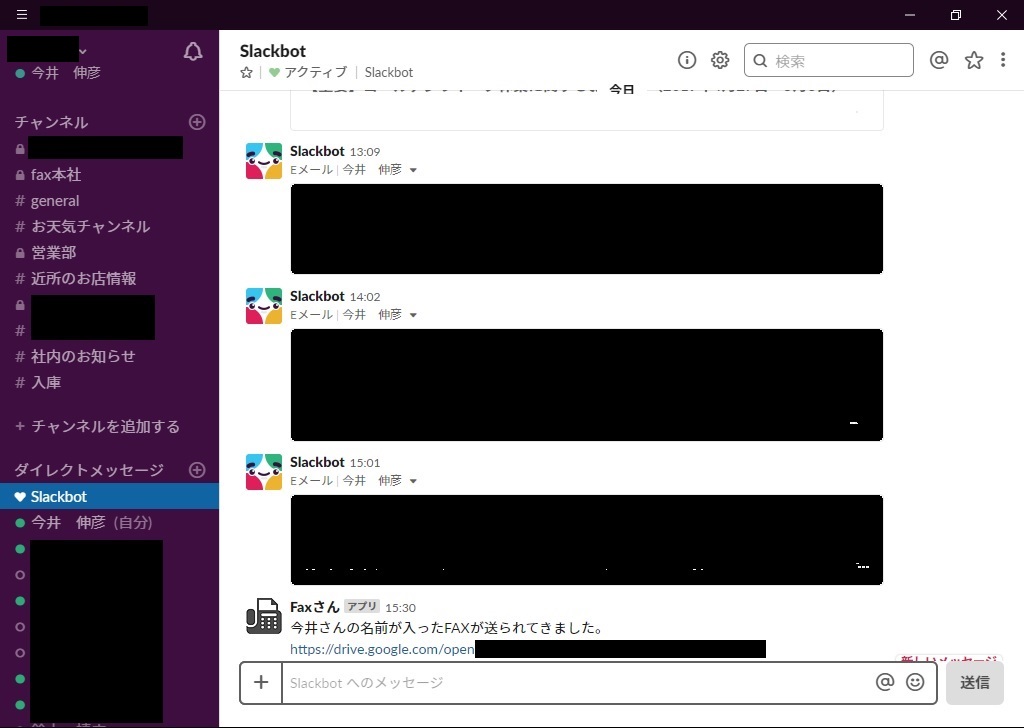Screen dimensions: 1024x728
Task: Open 入庫 channel
Action: click(x=46, y=383)
